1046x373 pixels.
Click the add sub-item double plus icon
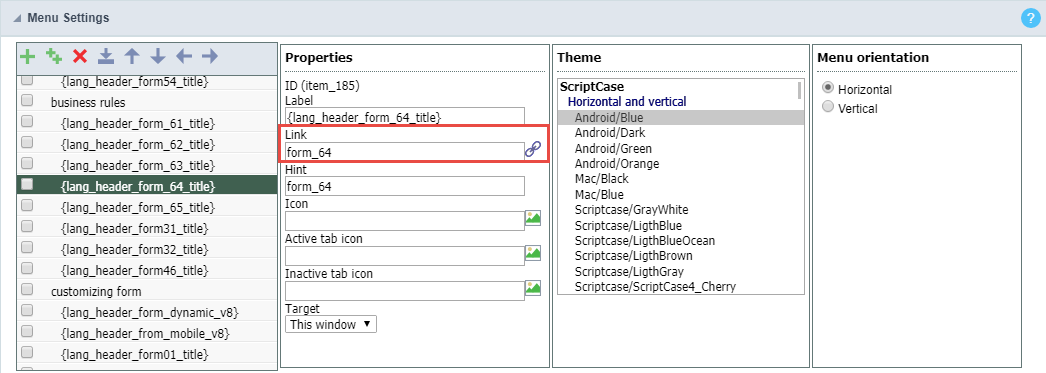(53, 57)
